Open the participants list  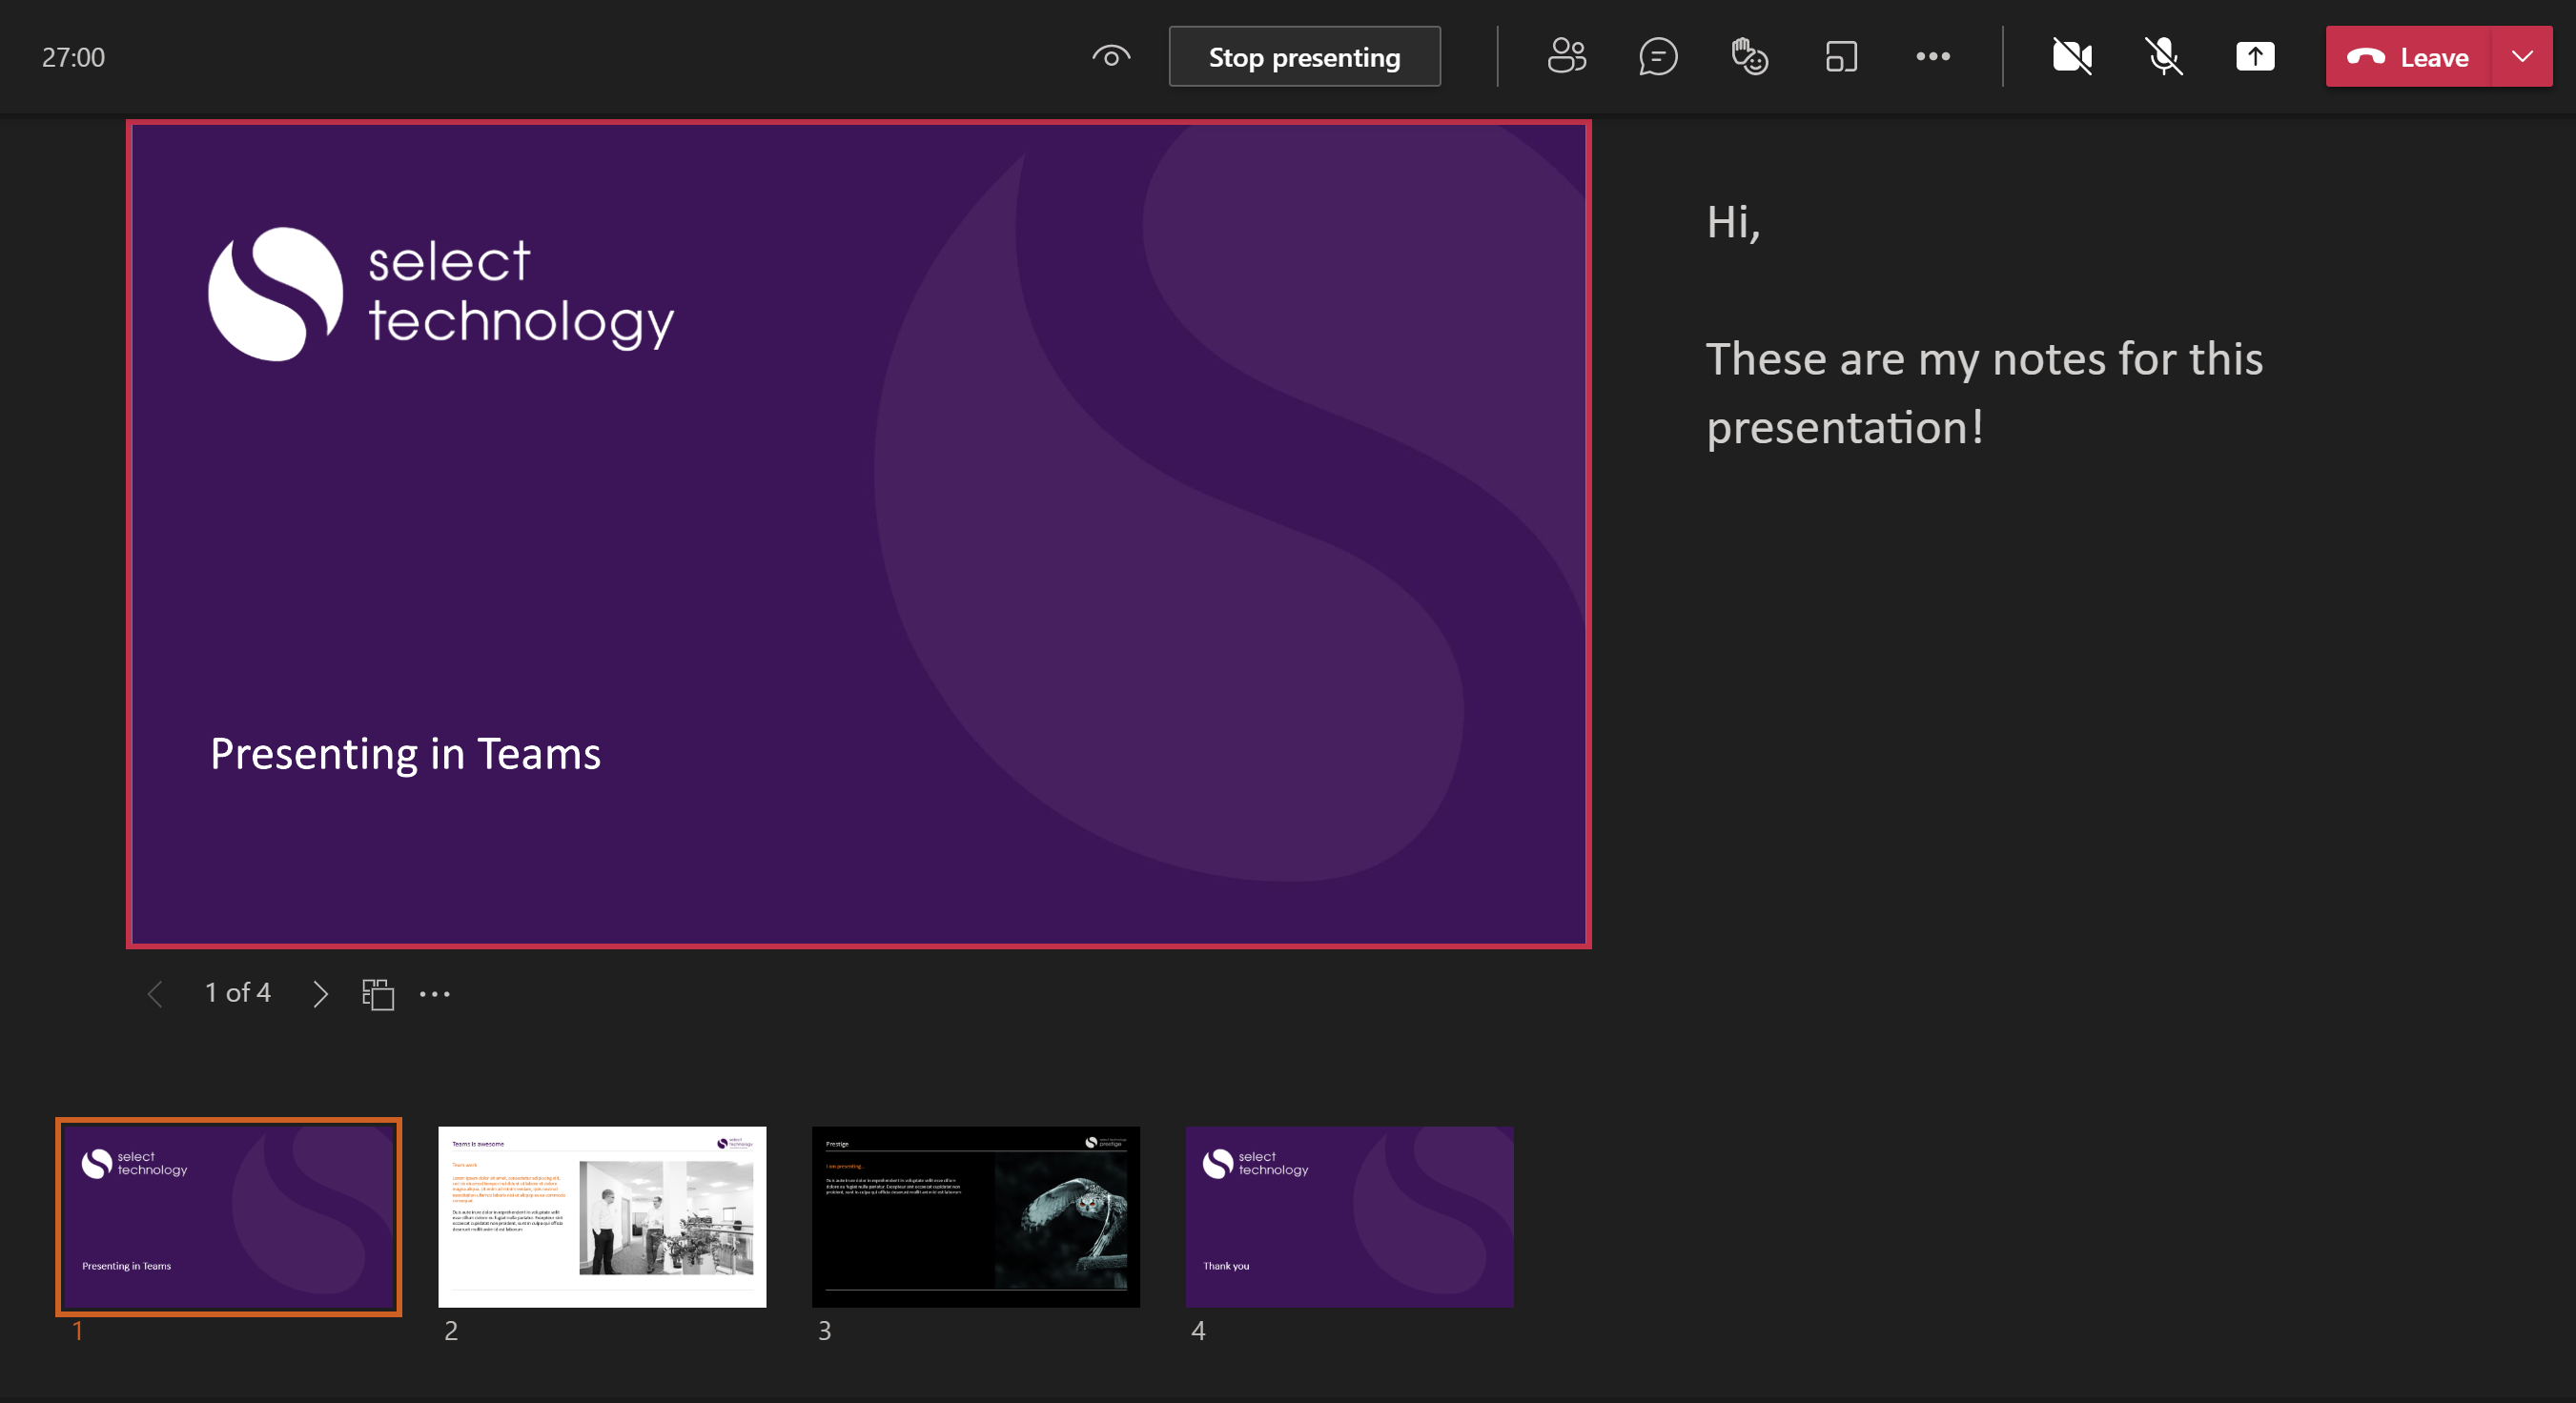(1566, 57)
